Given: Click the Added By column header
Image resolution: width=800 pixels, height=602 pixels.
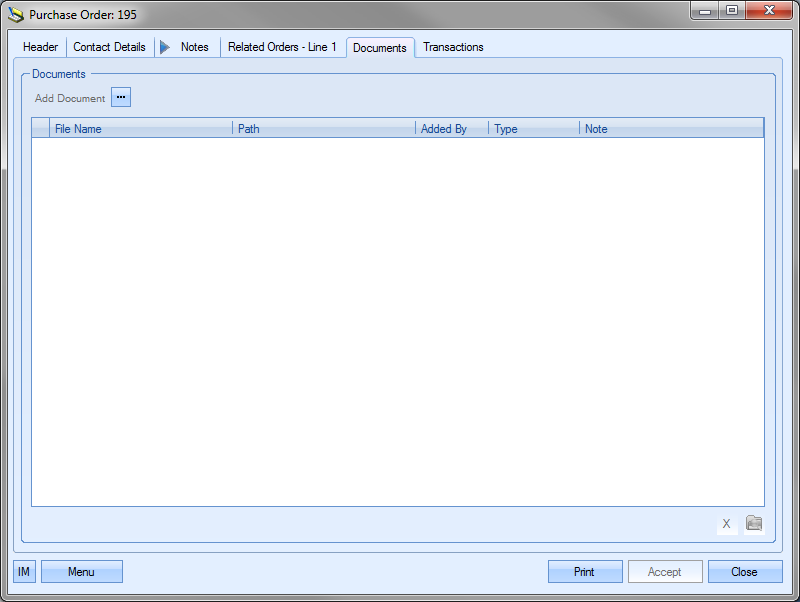Looking at the screenshot, I should pyautogui.click(x=452, y=129).
